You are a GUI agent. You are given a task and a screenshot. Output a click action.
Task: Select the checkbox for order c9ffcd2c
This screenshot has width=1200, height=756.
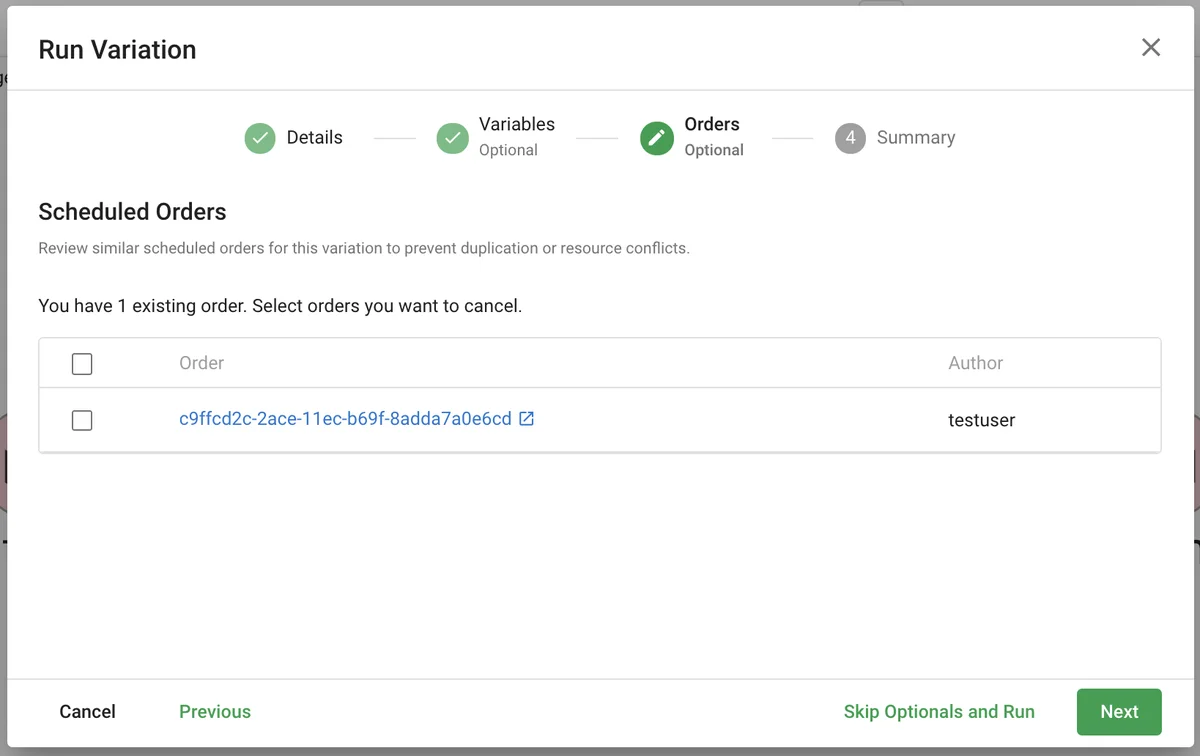point(82,421)
